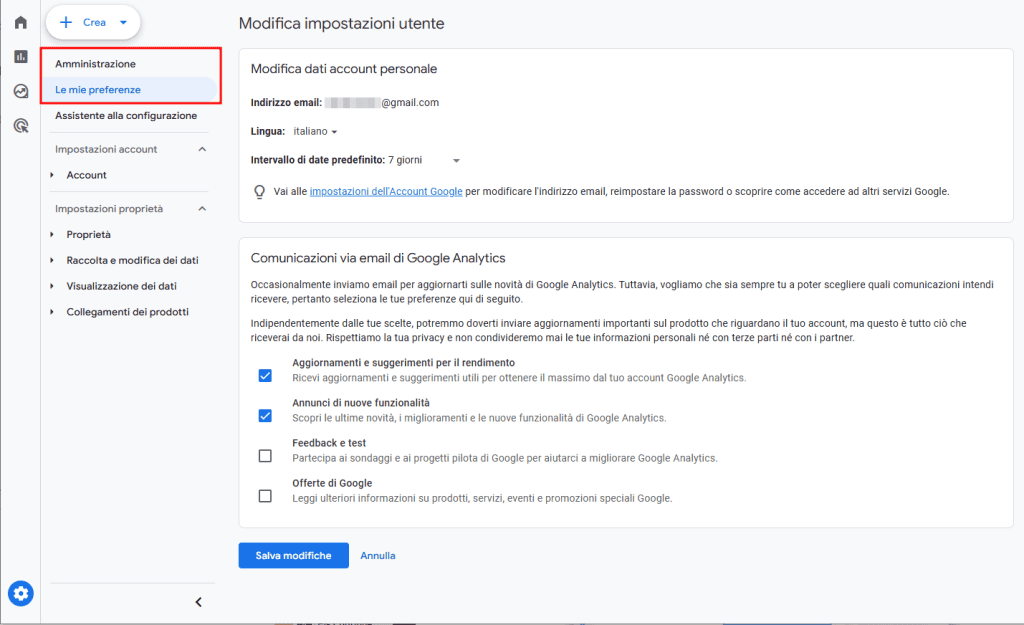This screenshot has height=625, width=1024.
Task: Click the plus icon on Crea
Action: click(x=66, y=22)
